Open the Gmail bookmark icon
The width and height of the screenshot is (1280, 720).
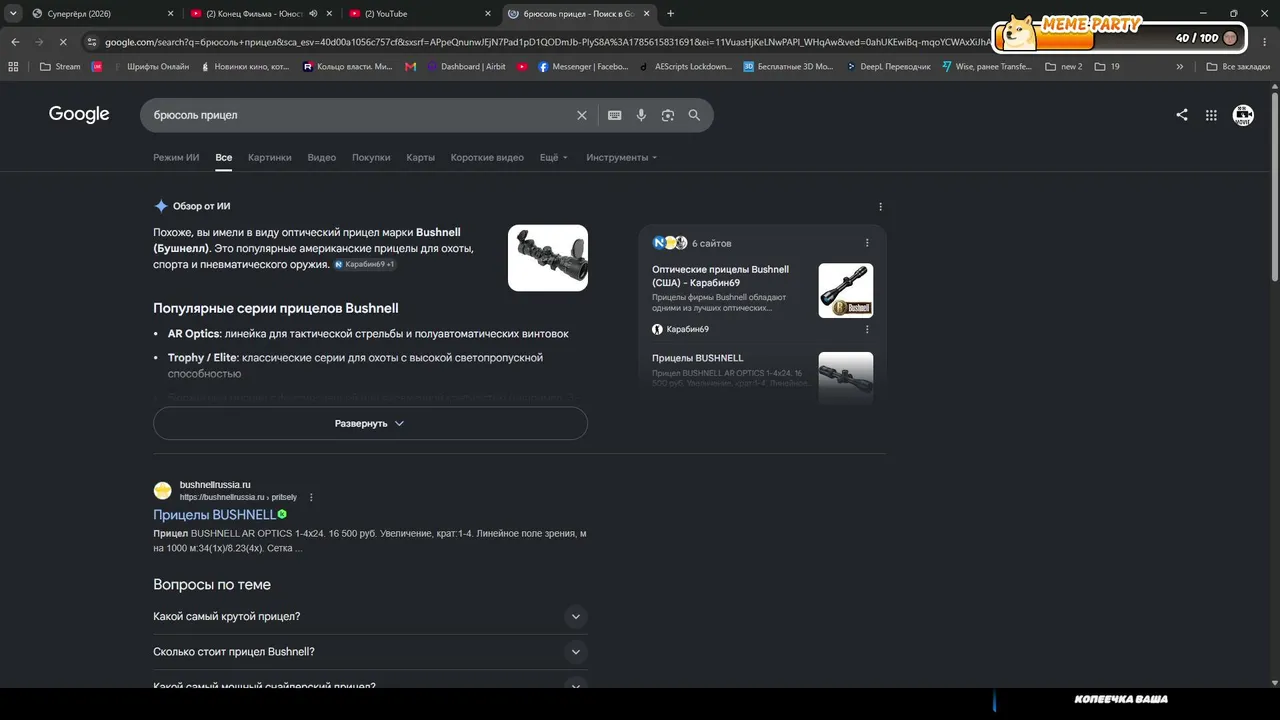coord(410,67)
